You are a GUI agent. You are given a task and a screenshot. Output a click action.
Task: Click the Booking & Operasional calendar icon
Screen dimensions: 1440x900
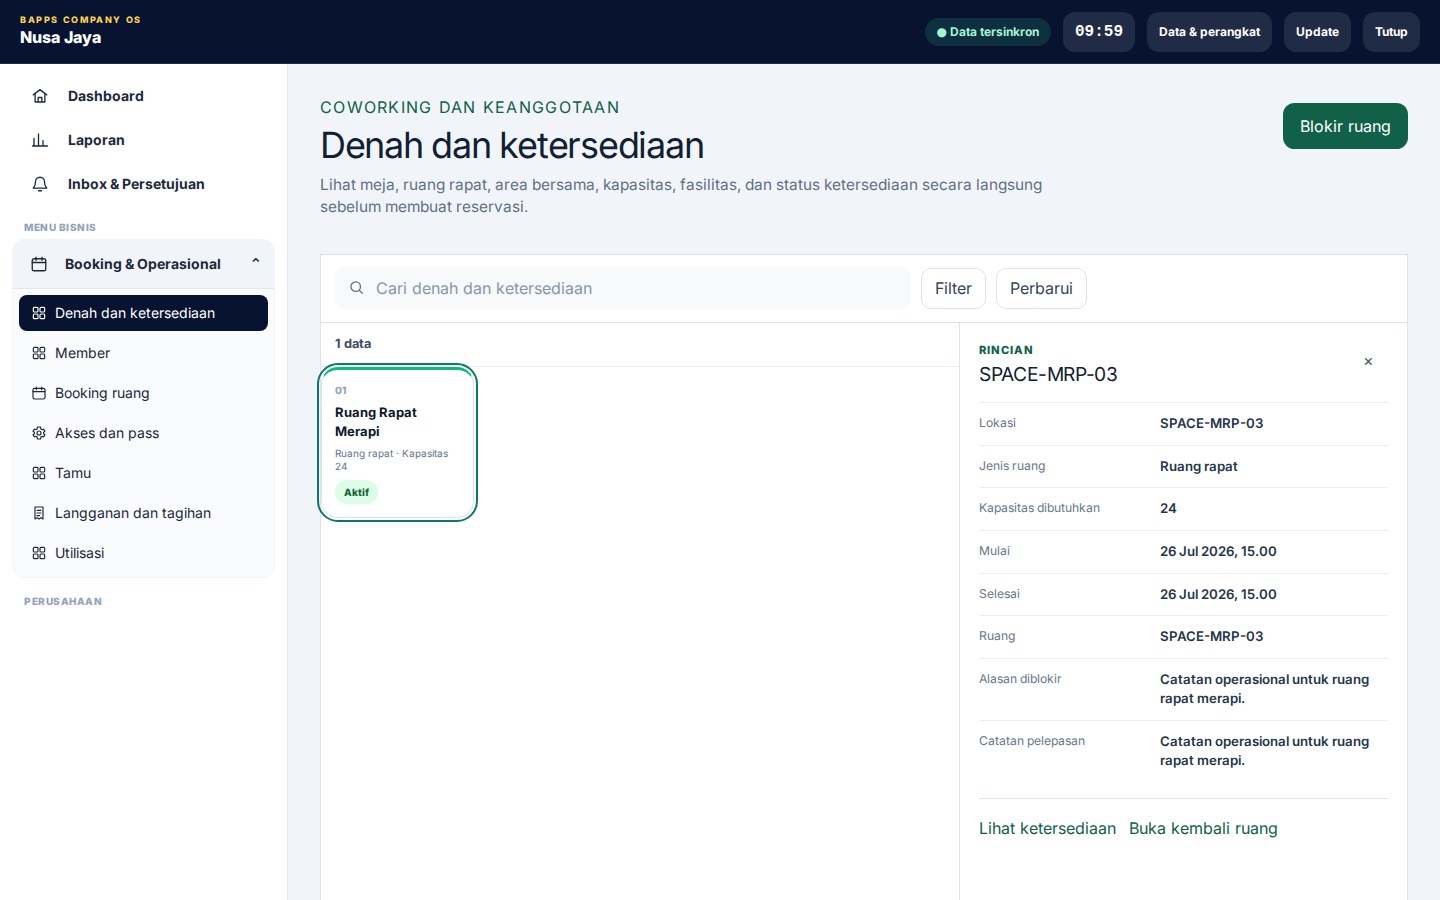[x=39, y=264]
